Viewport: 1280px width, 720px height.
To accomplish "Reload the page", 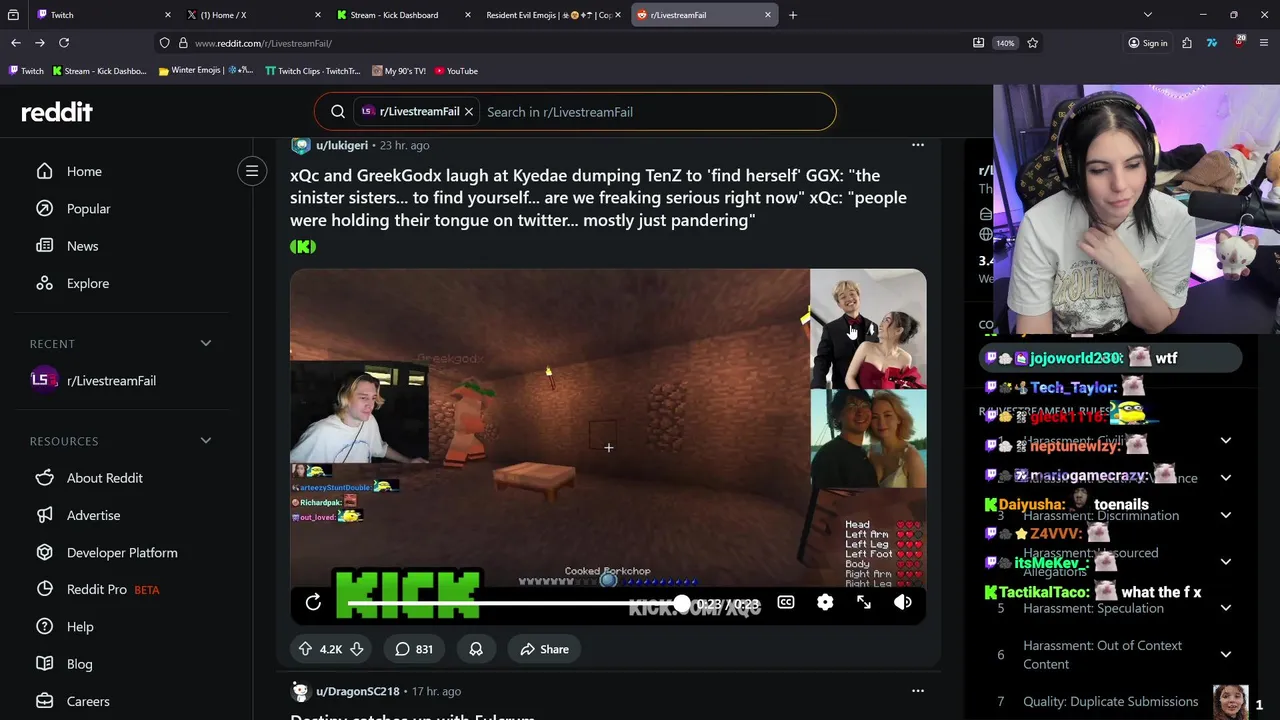I will click(x=64, y=43).
